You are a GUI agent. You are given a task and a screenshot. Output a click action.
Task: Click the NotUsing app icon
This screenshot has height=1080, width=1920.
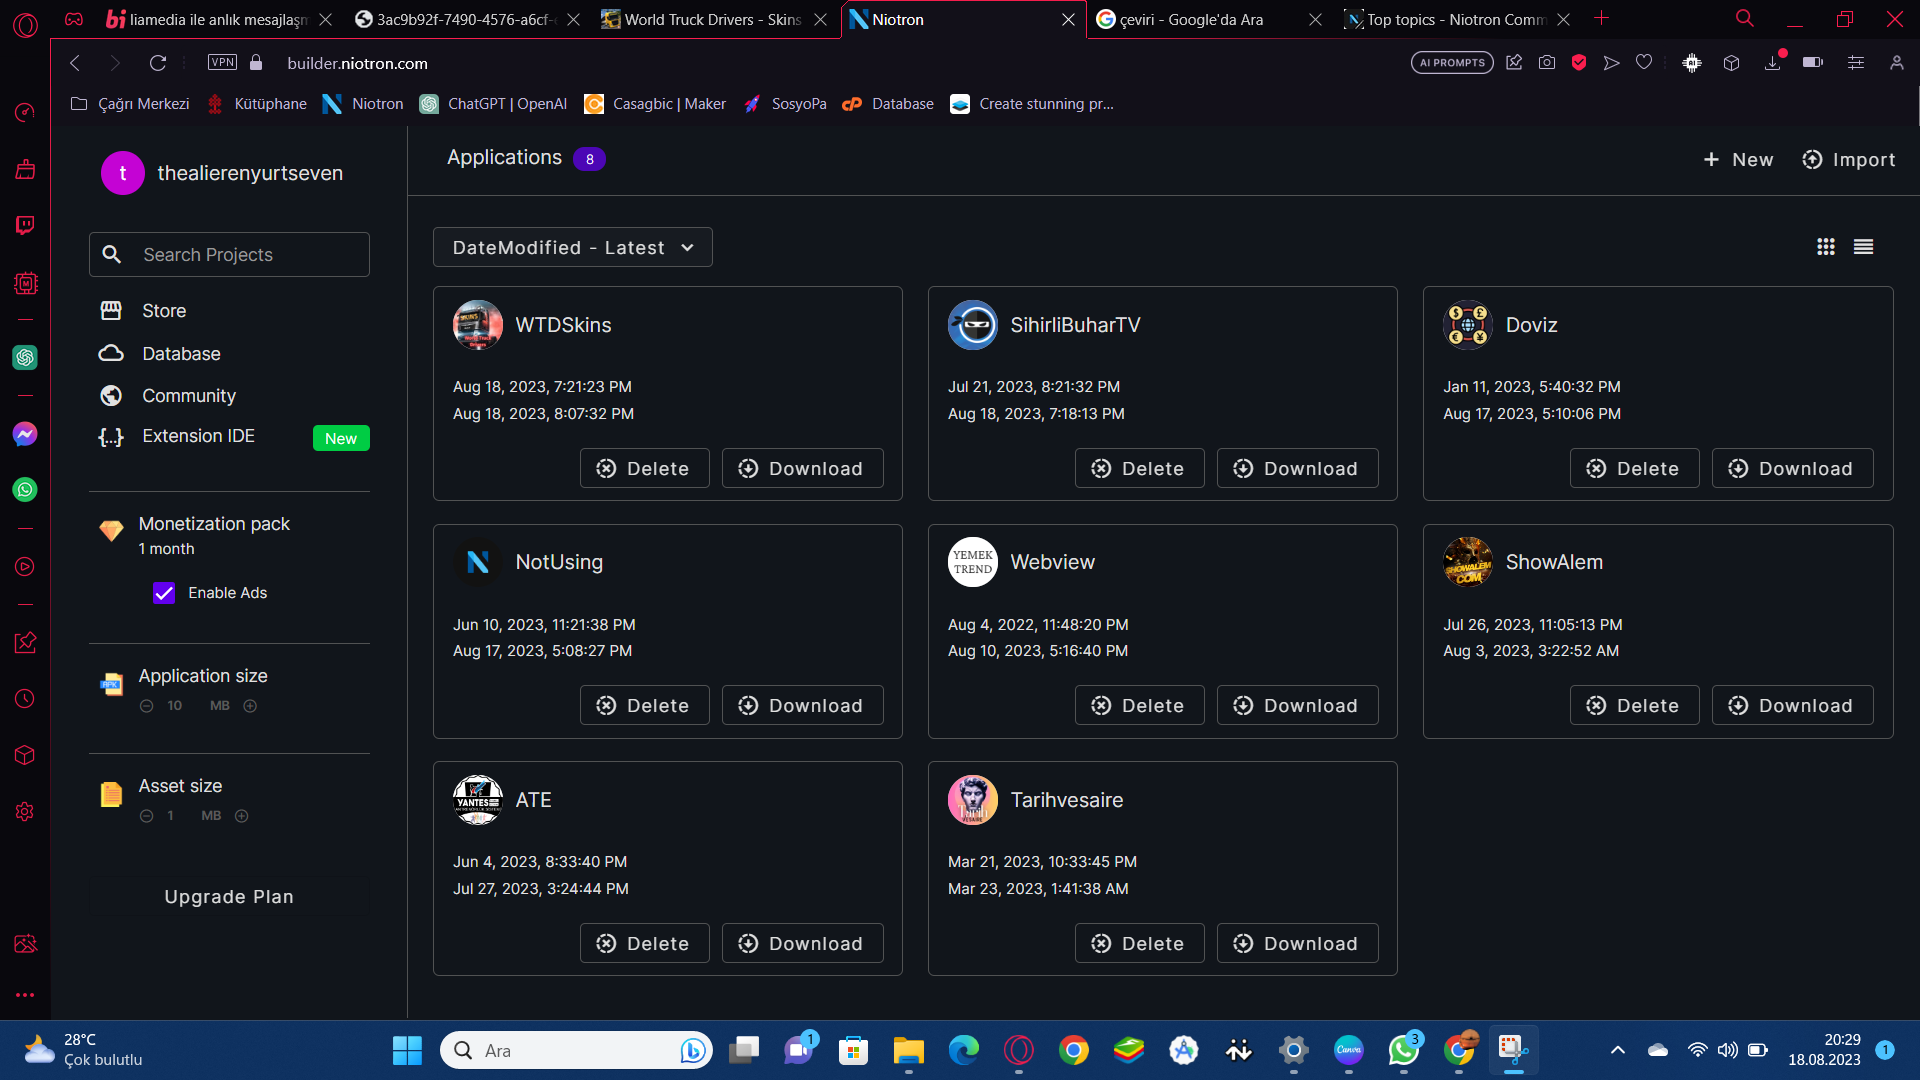click(x=478, y=562)
